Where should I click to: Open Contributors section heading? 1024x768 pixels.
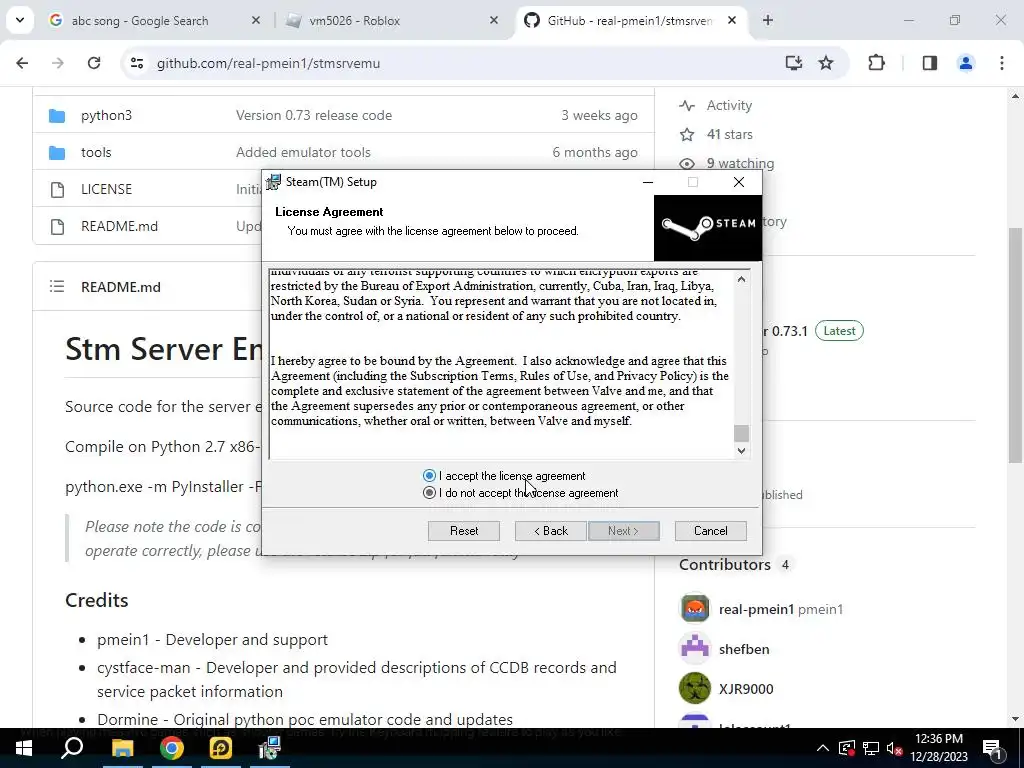[x=725, y=565]
